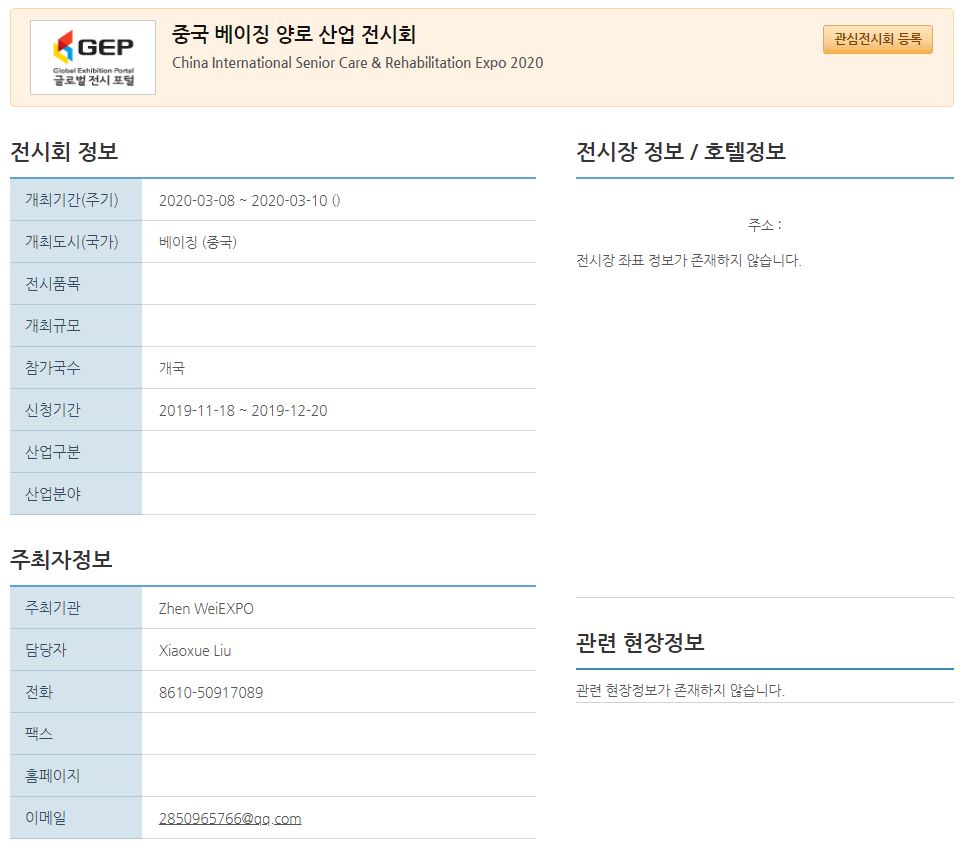Viewport: 965px width, 852px height.
Task: Click the 개최기간(주기) row label
Action: click(71, 200)
